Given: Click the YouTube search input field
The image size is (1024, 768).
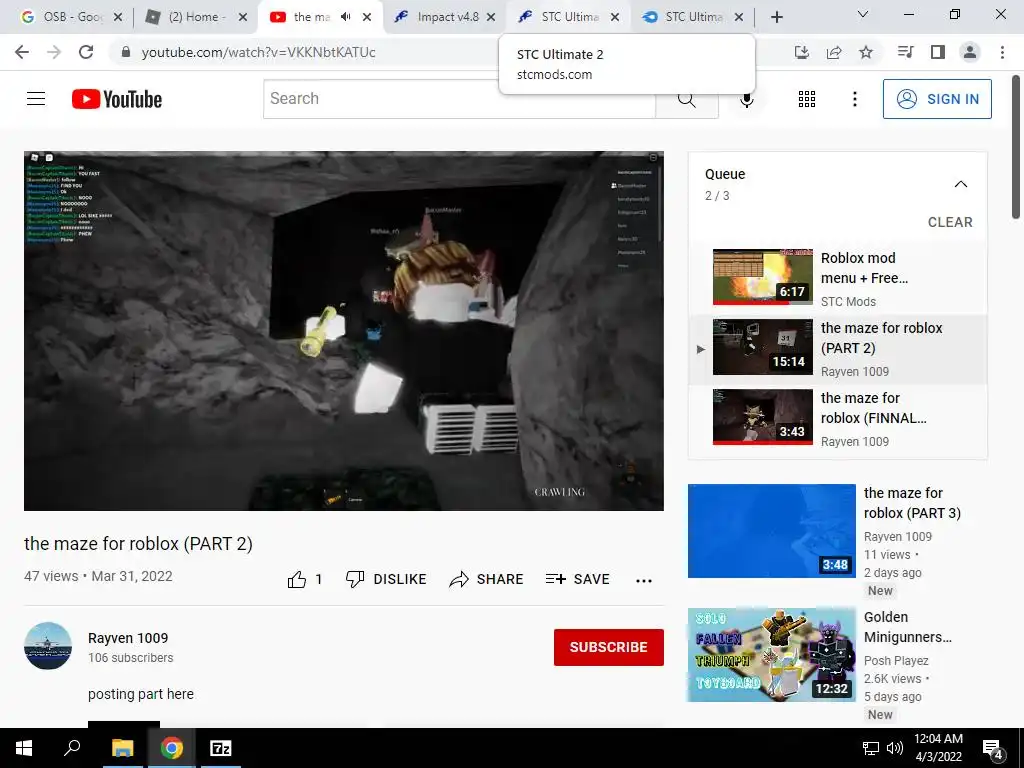Looking at the screenshot, I should [459, 99].
